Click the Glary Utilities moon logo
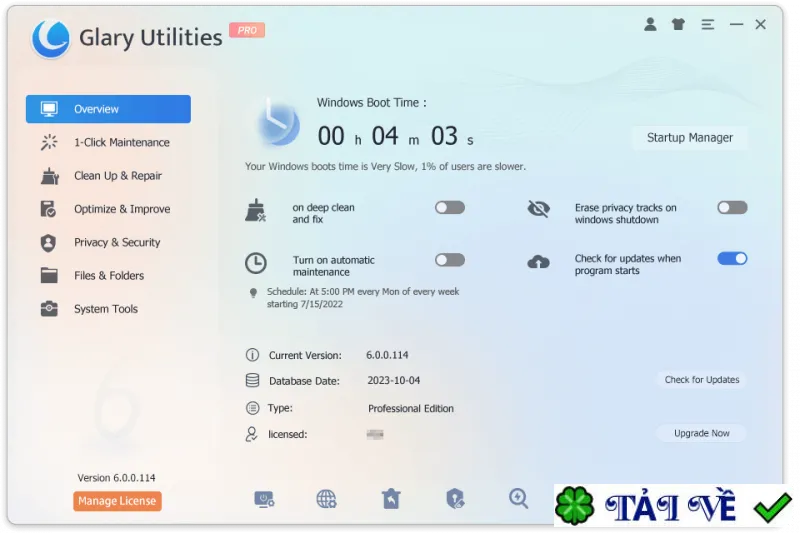800x533 pixels. click(50, 39)
